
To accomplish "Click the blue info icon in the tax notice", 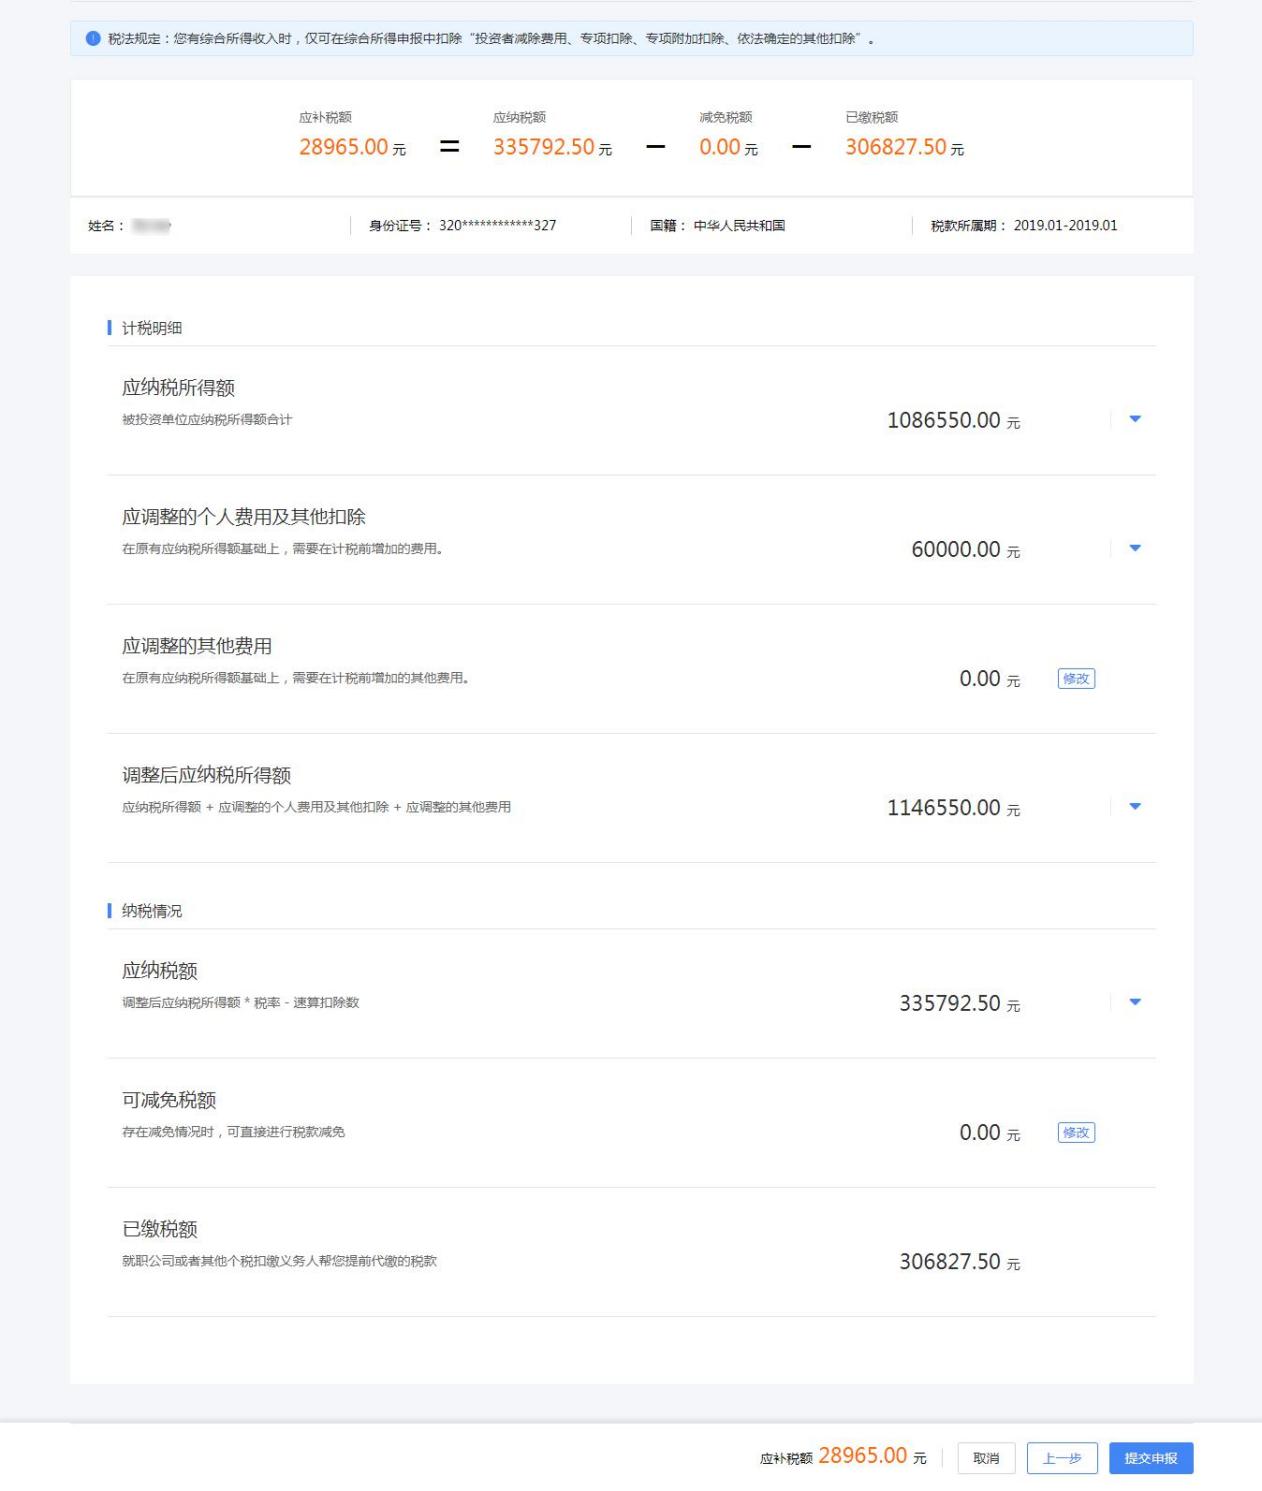I will [93, 39].
